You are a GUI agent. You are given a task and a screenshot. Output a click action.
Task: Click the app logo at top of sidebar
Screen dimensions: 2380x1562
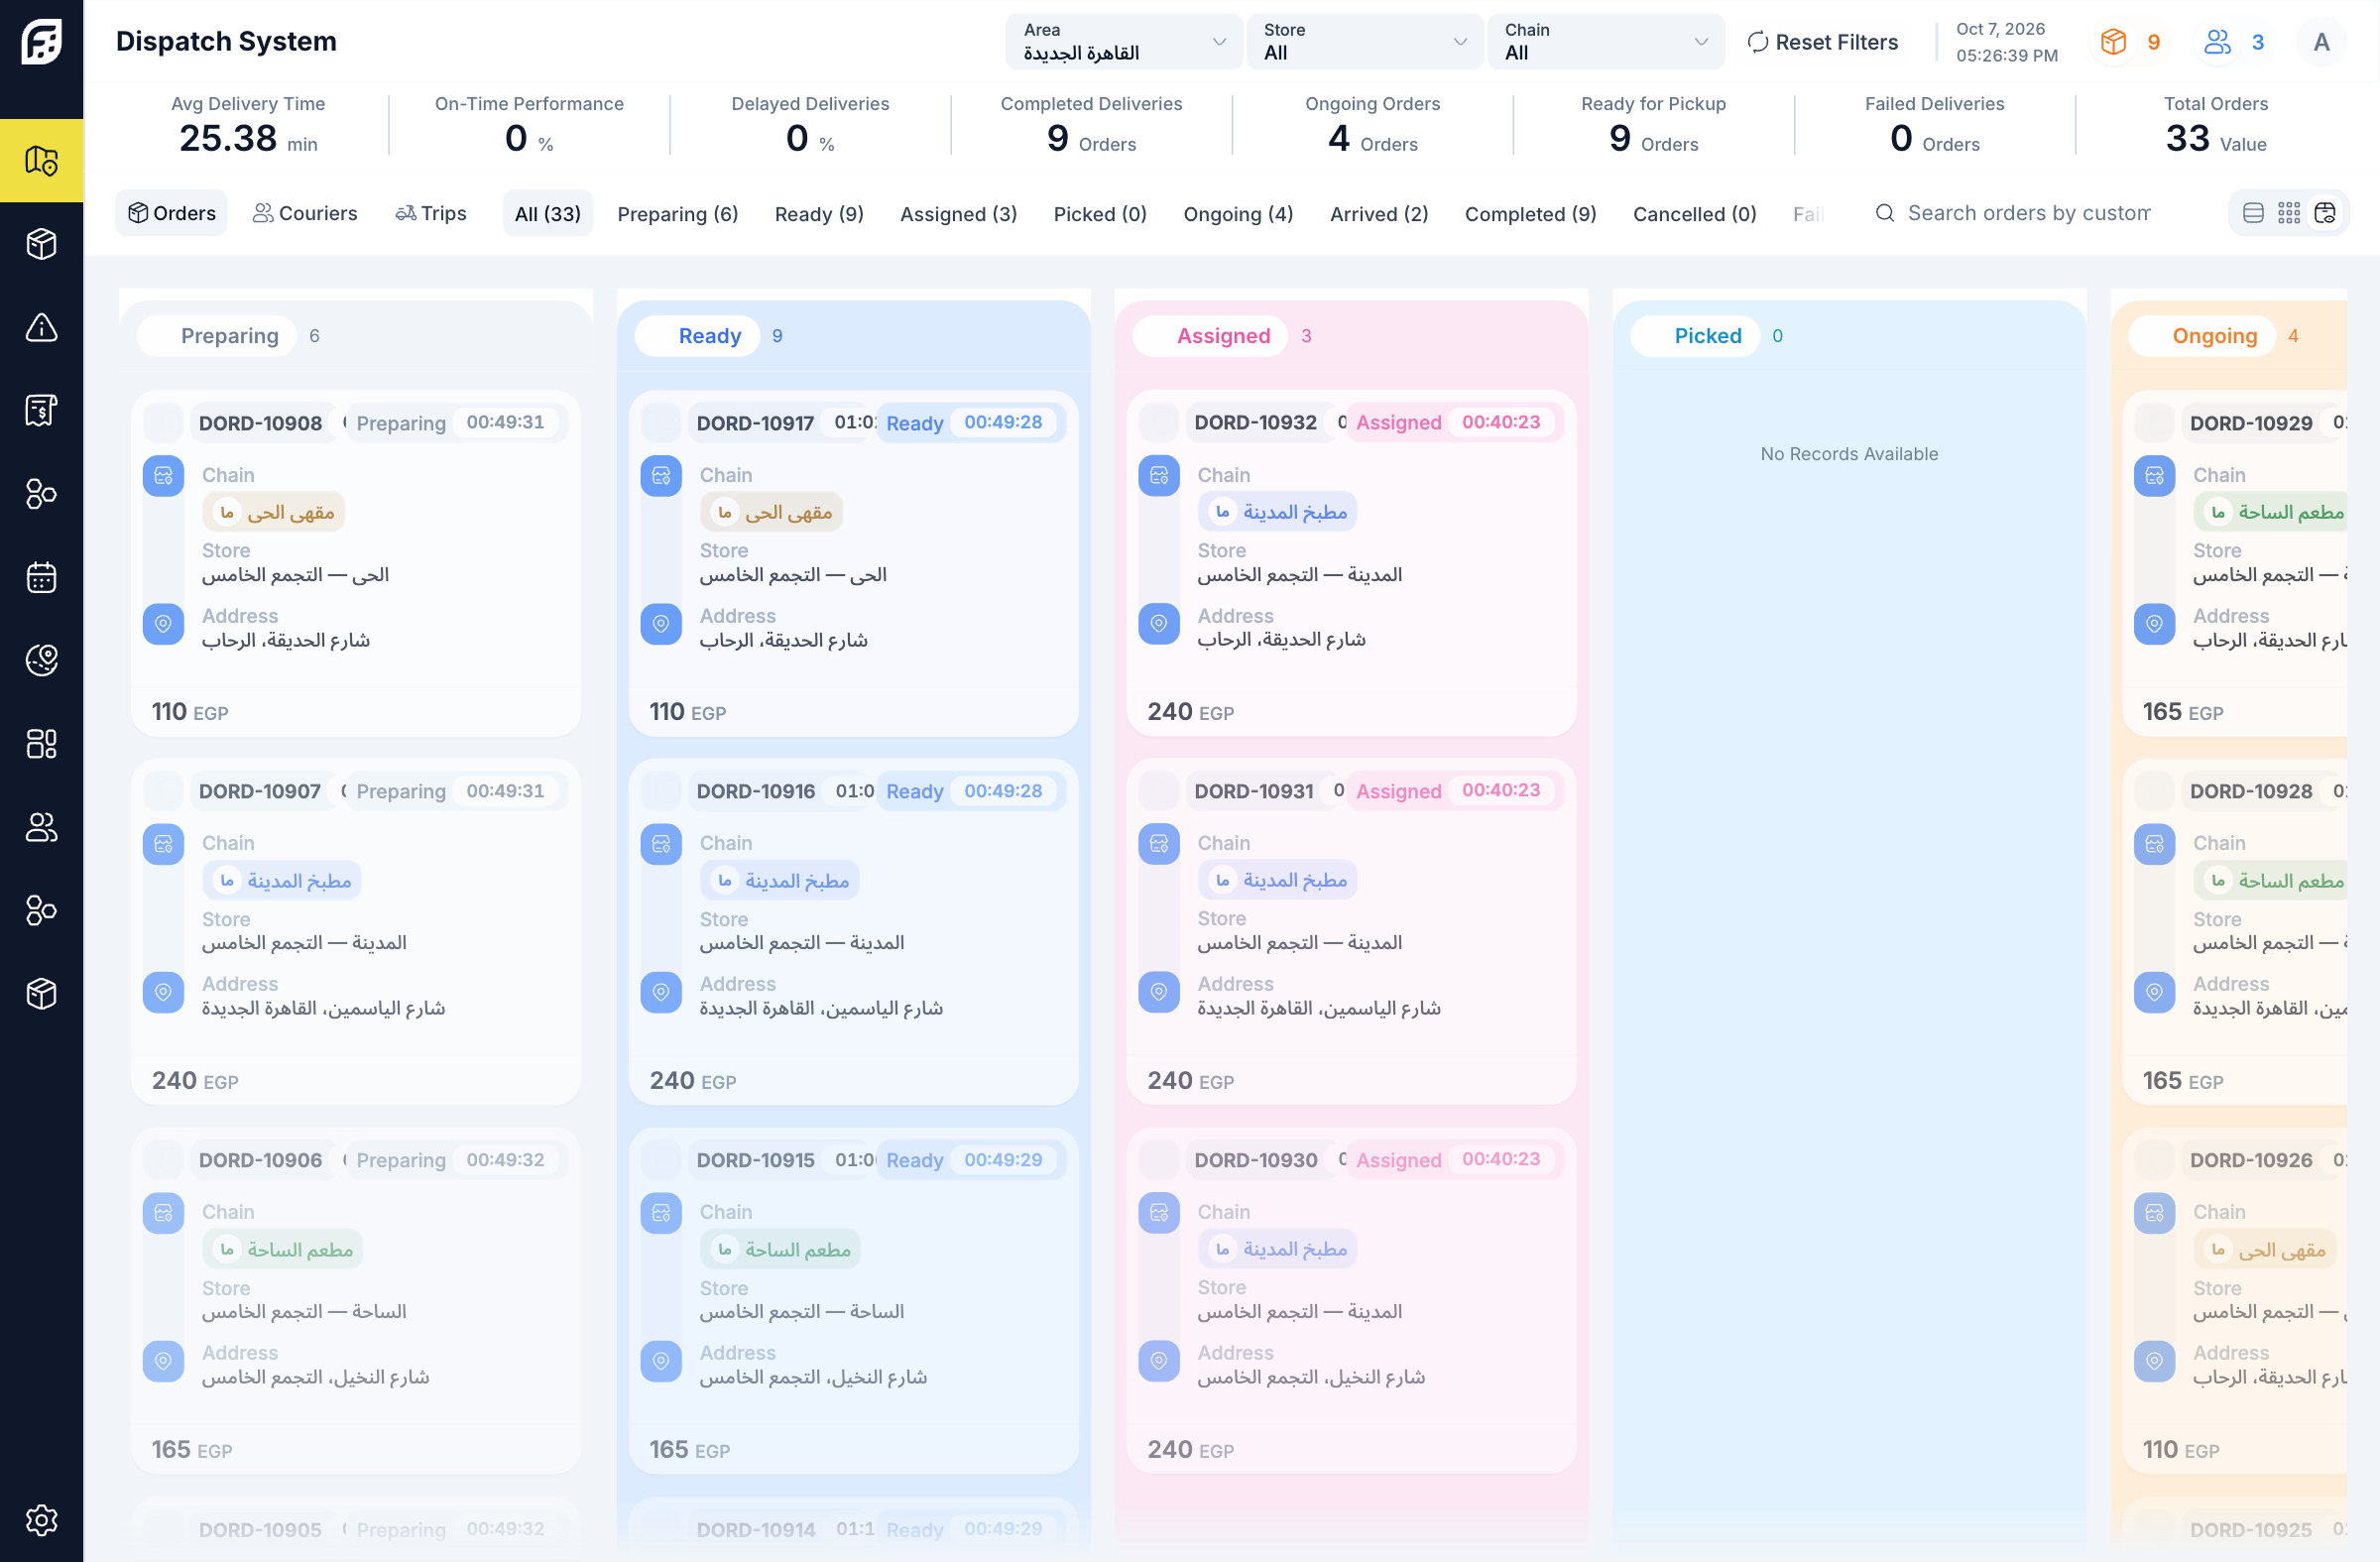coord(41,41)
